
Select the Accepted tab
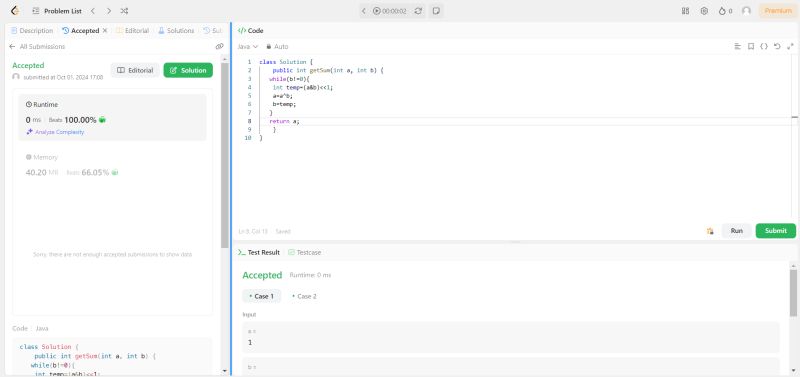tap(81, 31)
